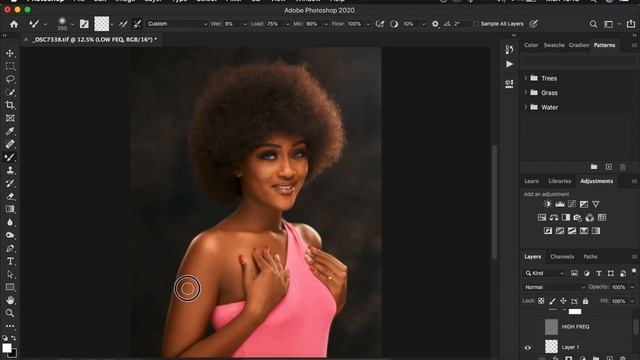
Task: Switch to the Channels tab
Action: 562,257
